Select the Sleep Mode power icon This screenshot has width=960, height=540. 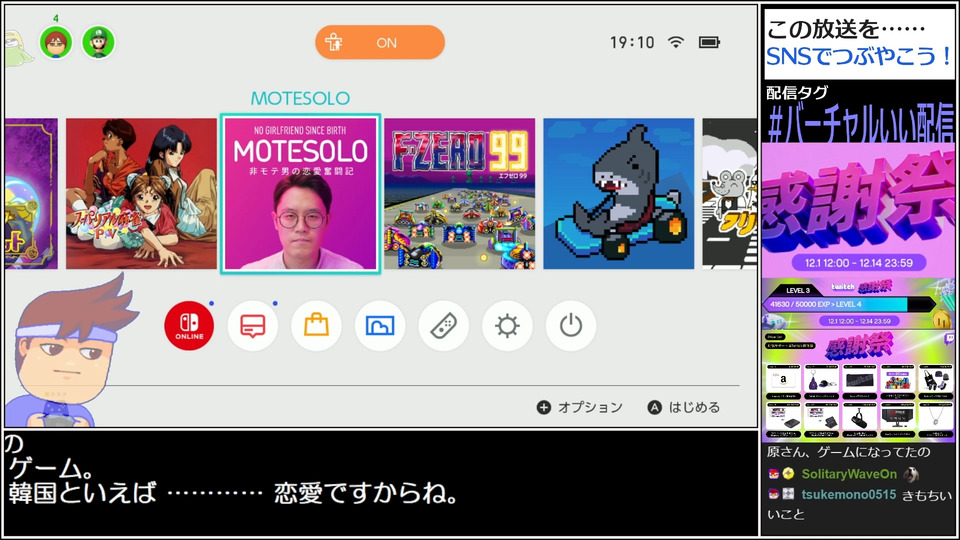[x=571, y=326]
